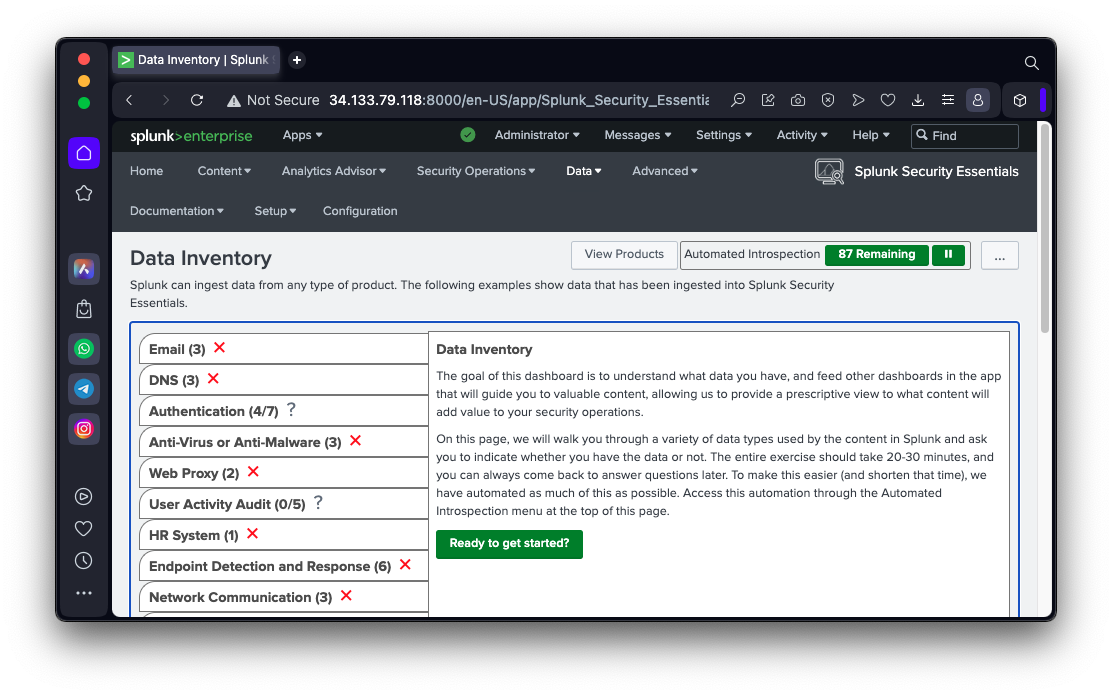This screenshot has width=1112, height=695.
Task: Select the Anti-Virus or Anti-Malware (3) category
Action: (284, 442)
